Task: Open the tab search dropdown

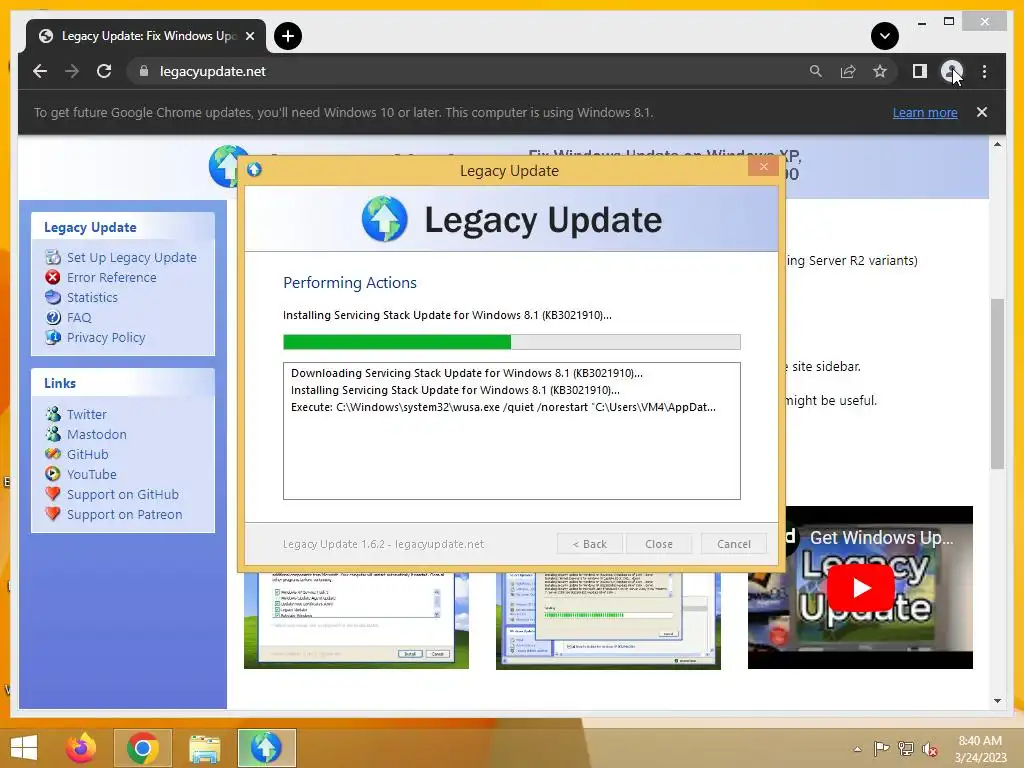Action: [x=884, y=36]
